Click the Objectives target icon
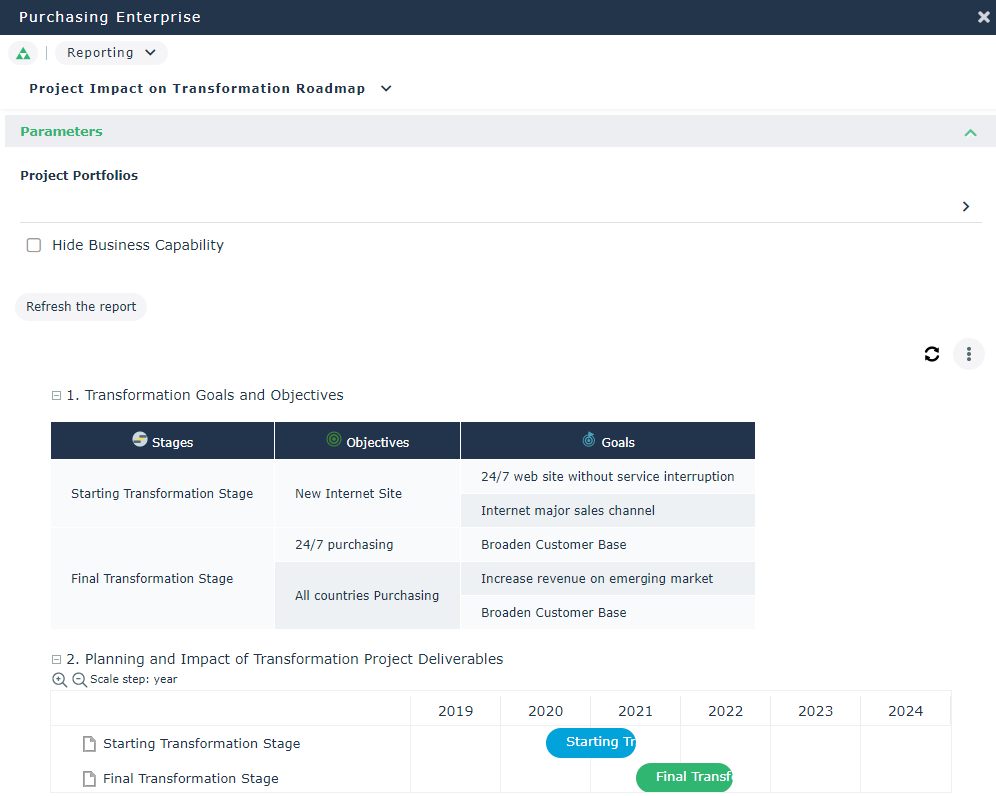The image size is (996, 796). [x=334, y=440]
